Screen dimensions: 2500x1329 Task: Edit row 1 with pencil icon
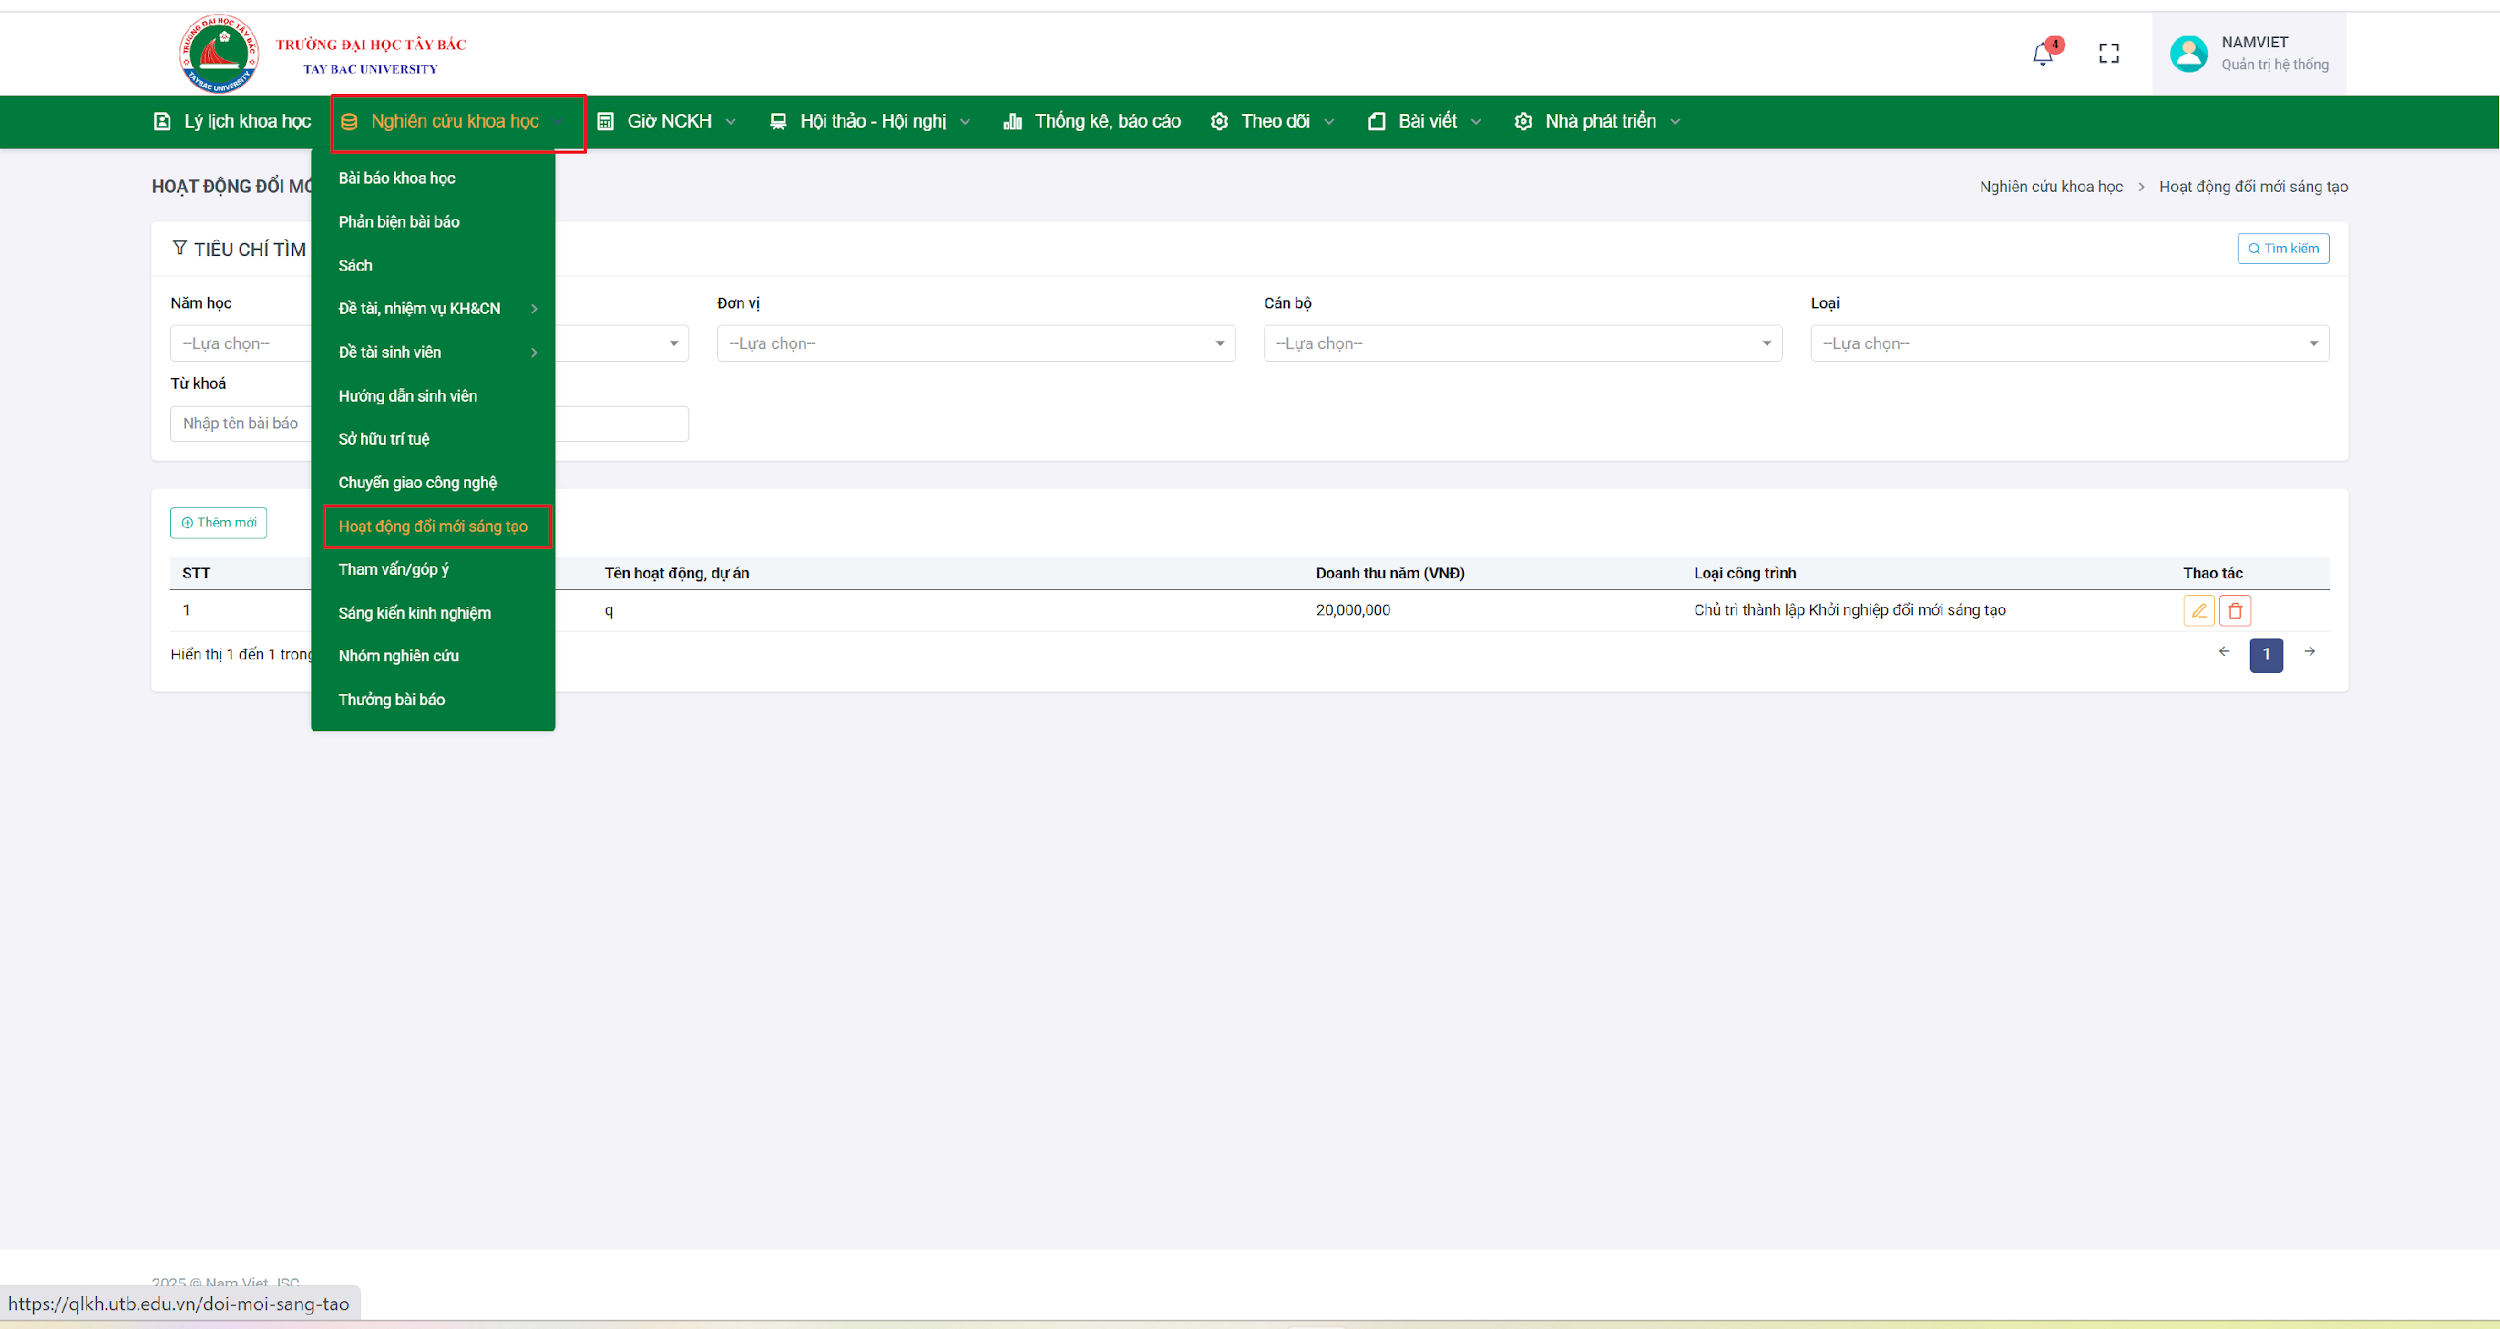pyautogui.click(x=2198, y=610)
